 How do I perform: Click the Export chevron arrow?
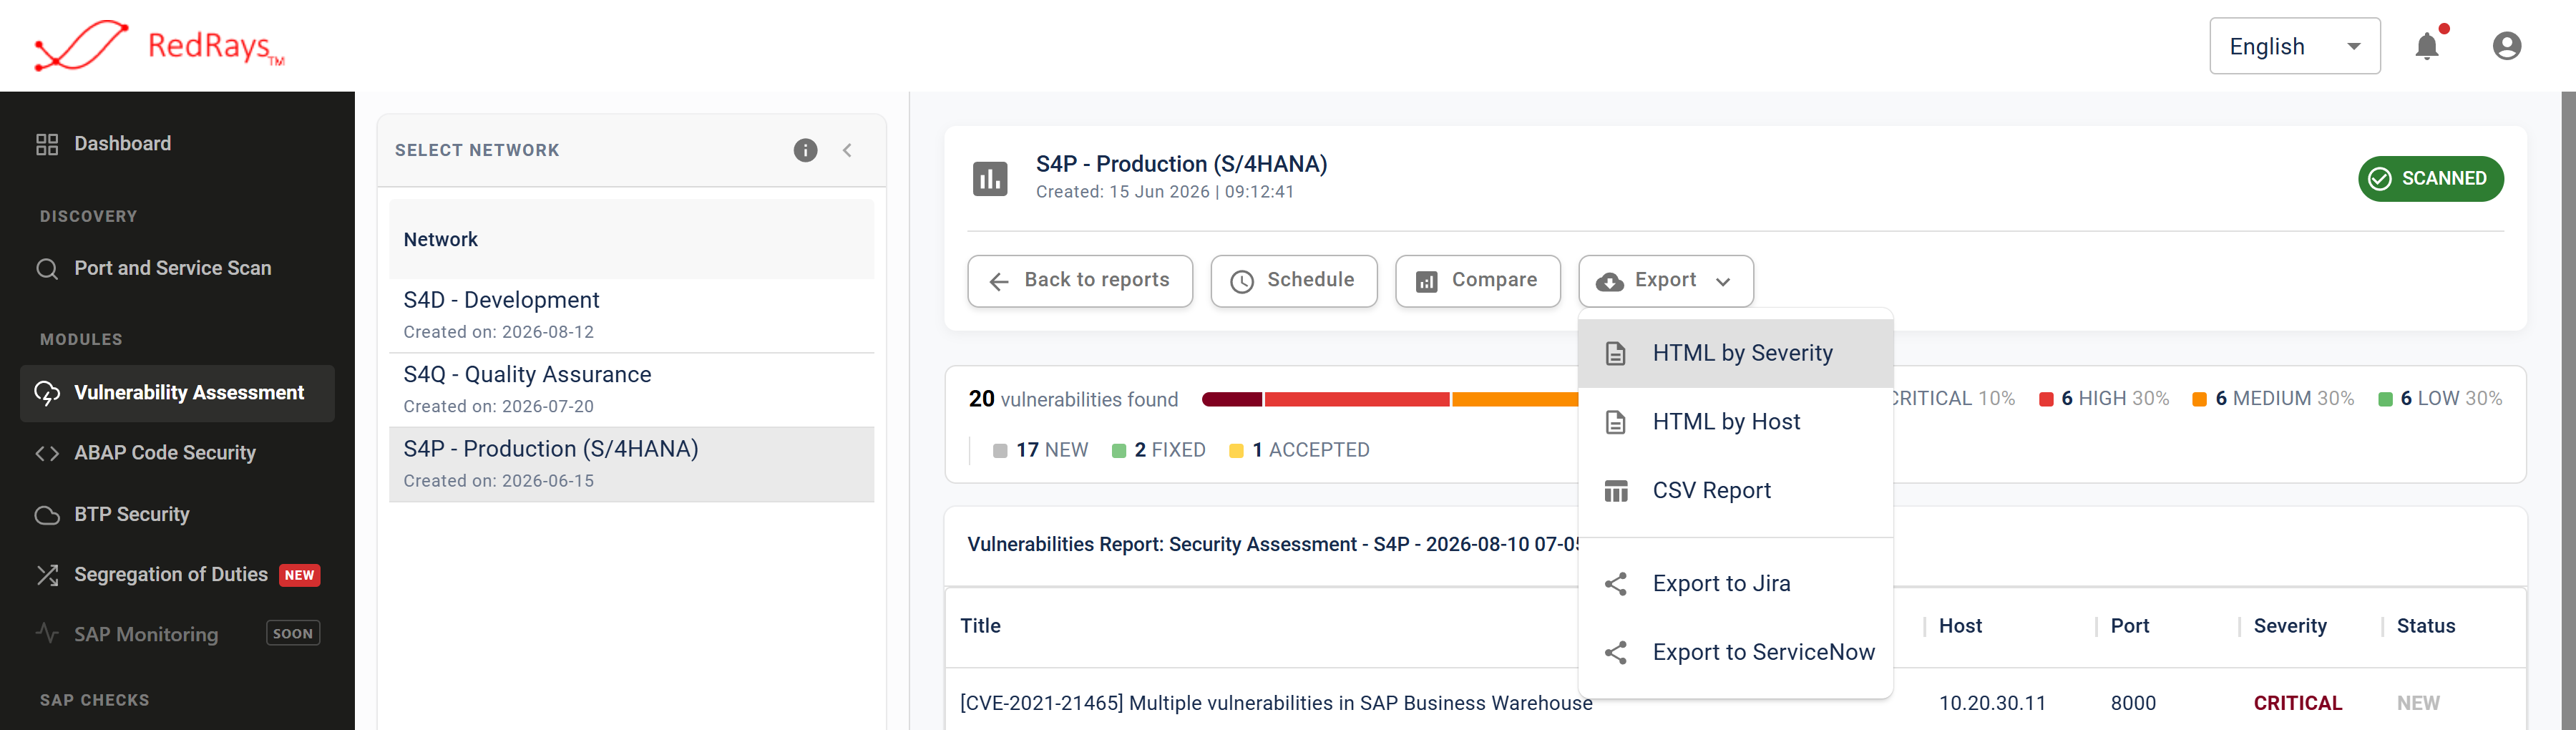click(x=1723, y=282)
